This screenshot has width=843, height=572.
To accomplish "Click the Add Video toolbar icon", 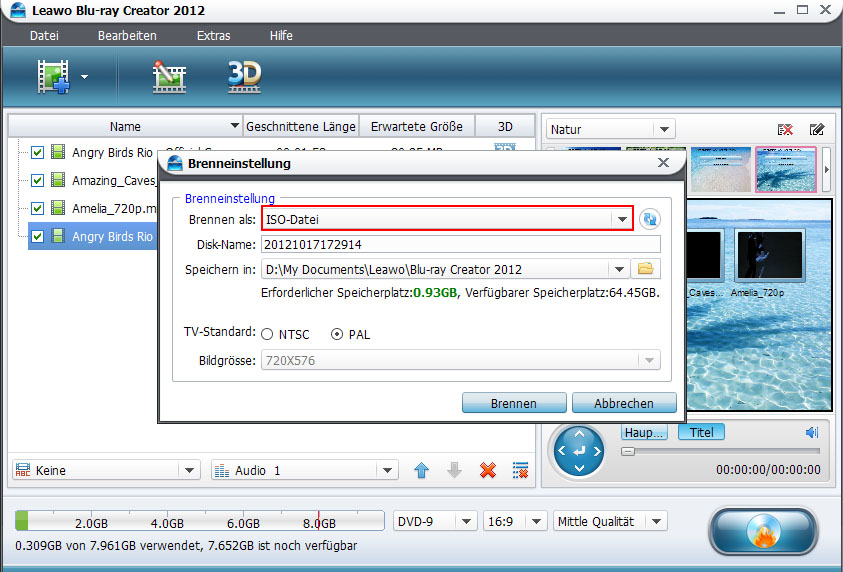I will 53,76.
